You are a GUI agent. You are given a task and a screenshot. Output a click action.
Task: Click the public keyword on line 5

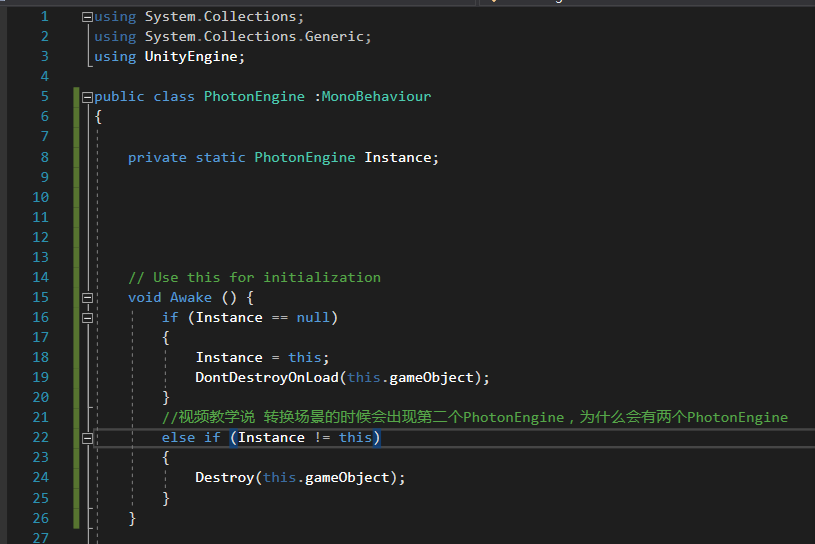[119, 97]
